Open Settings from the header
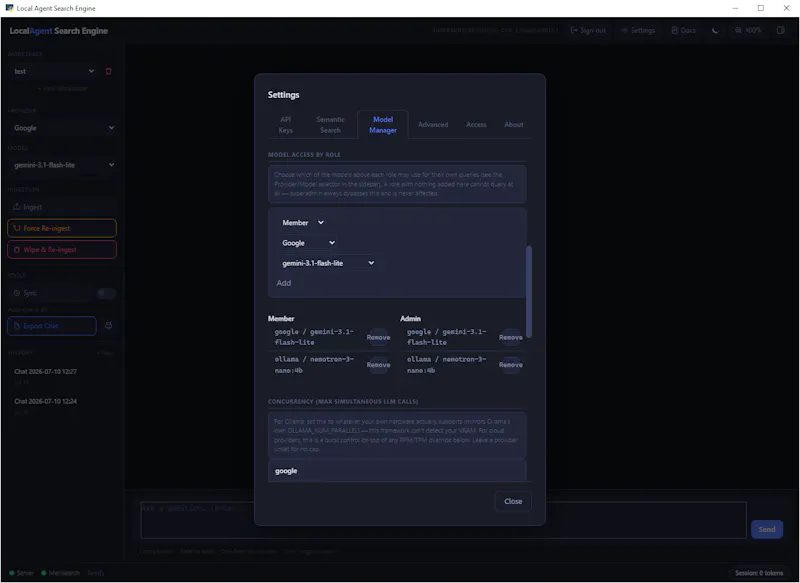This screenshot has width=800, height=583. coord(638,31)
